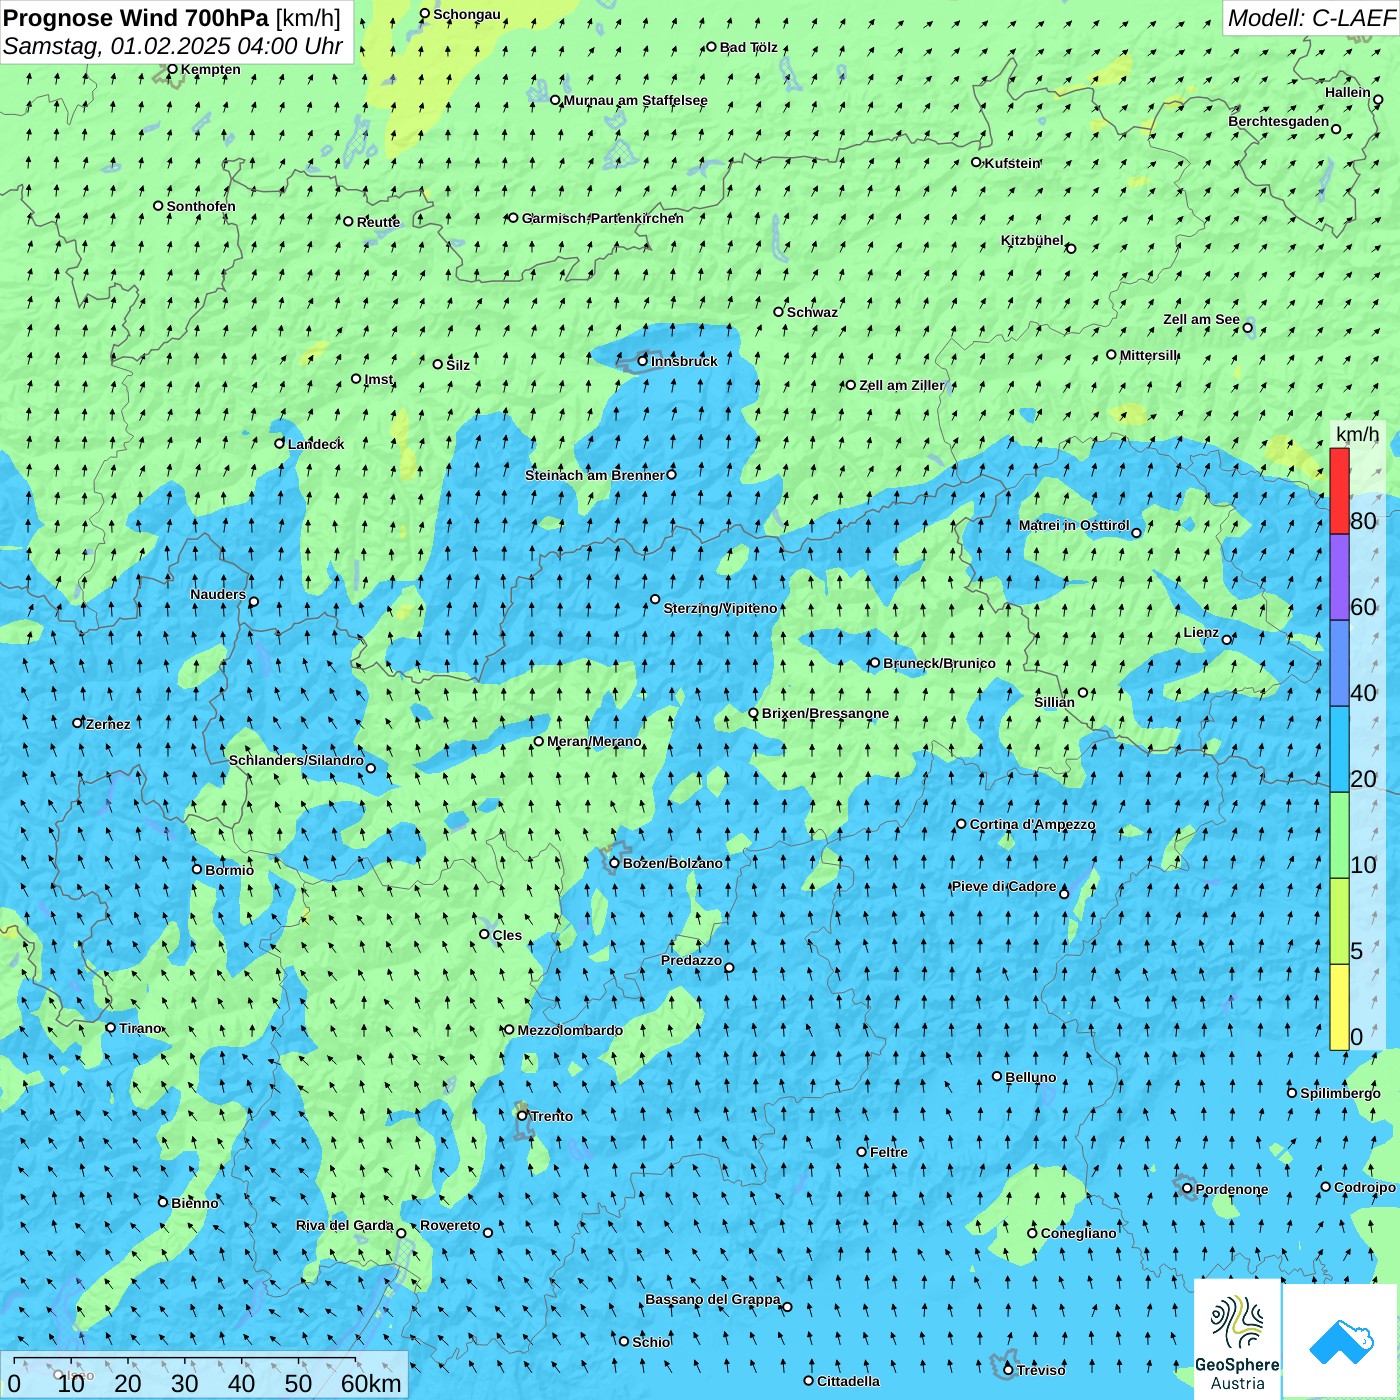The width and height of the screenshot is (1400, 1400).
Task: Click the 'Feltre' label
Action: 888,1152
